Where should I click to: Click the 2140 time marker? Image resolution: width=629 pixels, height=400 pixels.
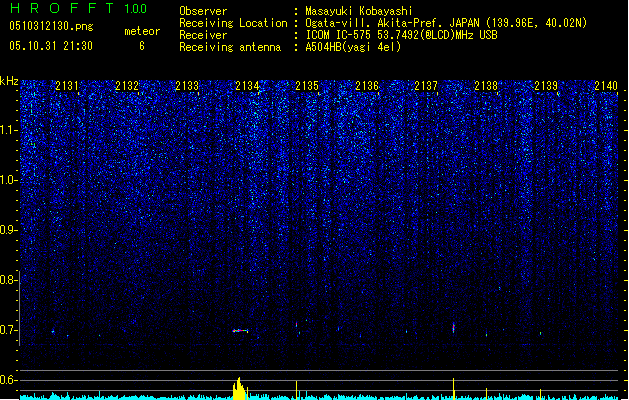606,86
